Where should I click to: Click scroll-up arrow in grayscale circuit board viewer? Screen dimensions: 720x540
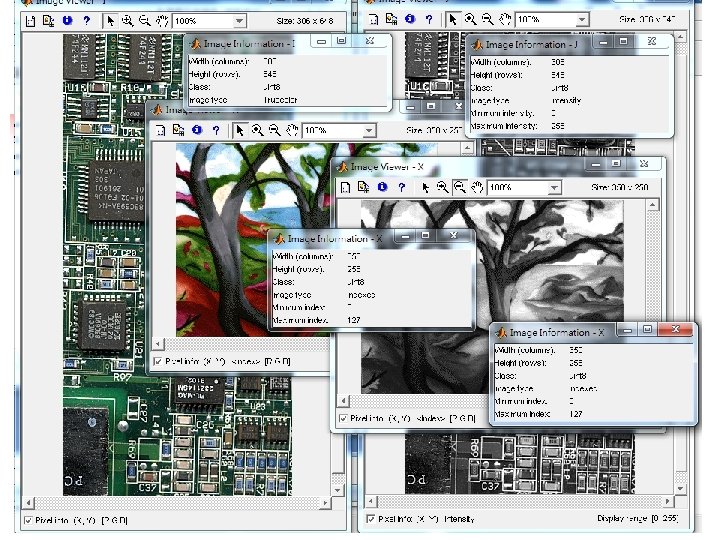[681, 36]
